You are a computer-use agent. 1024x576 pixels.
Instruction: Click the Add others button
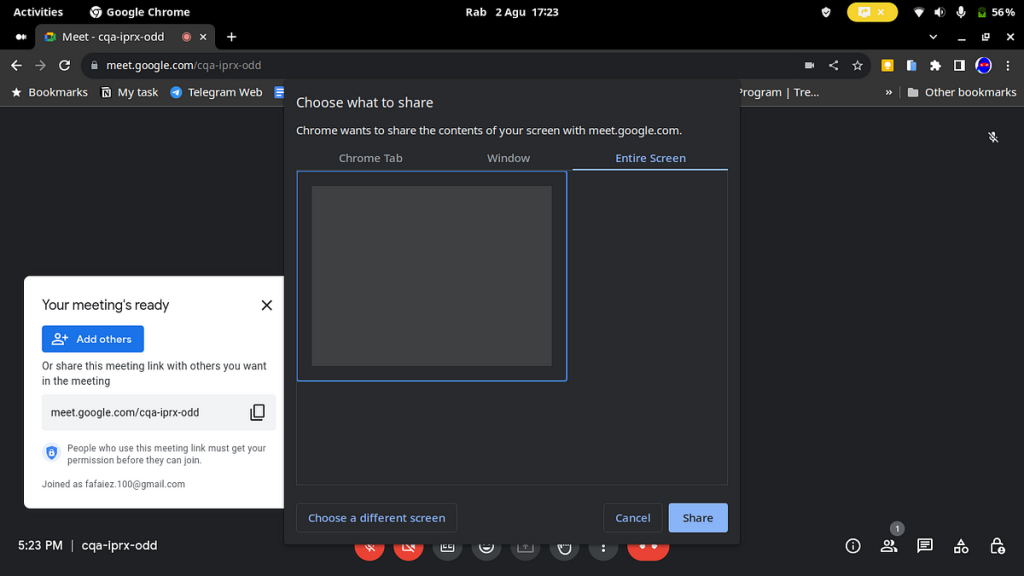pos(93,339)
